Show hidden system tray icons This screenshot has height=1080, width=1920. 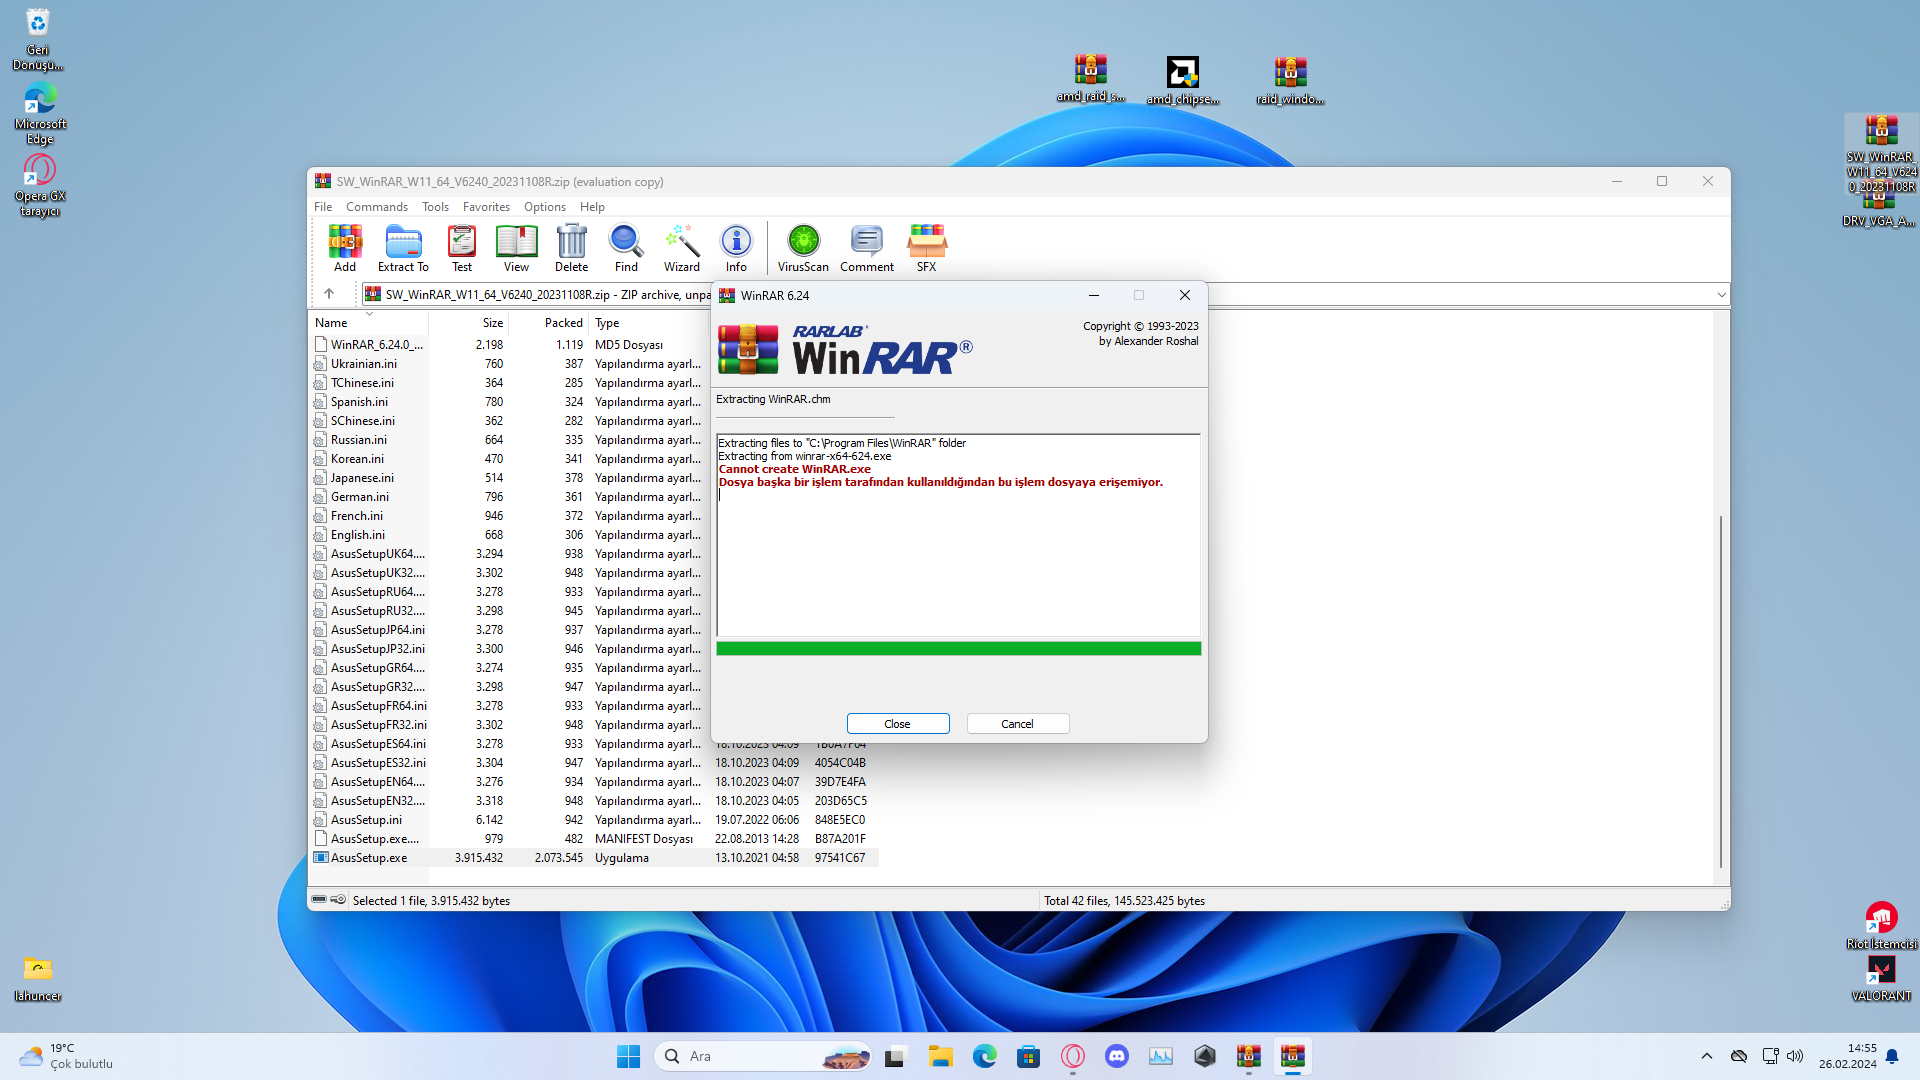click(1707, 1056)
